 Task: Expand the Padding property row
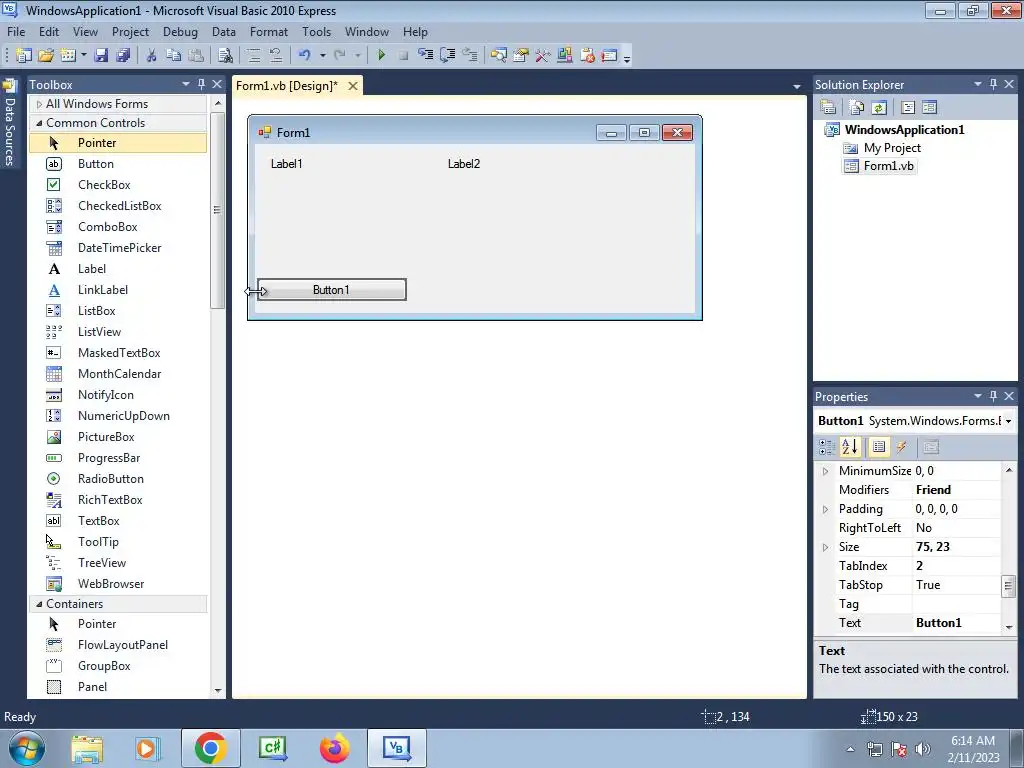pos(825,509)
